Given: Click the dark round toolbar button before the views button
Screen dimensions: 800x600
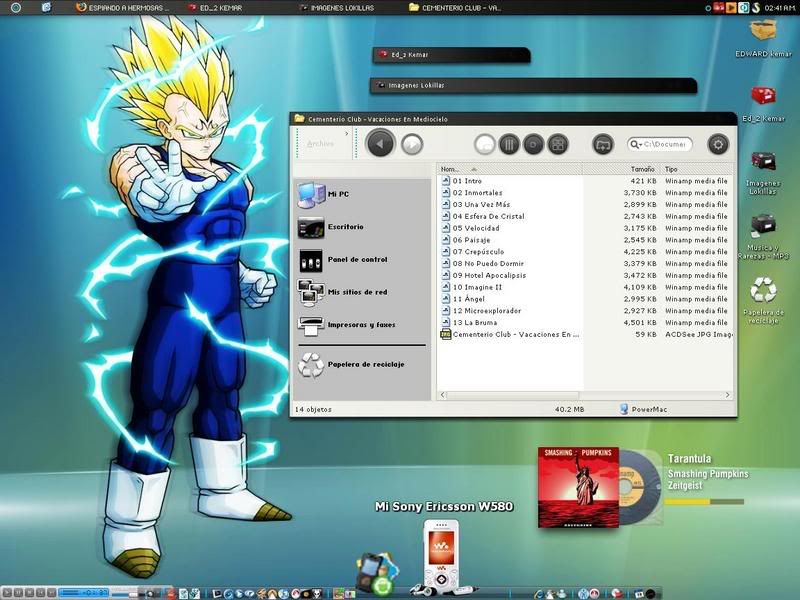Looking at the screenshot, I should [533, 144].
